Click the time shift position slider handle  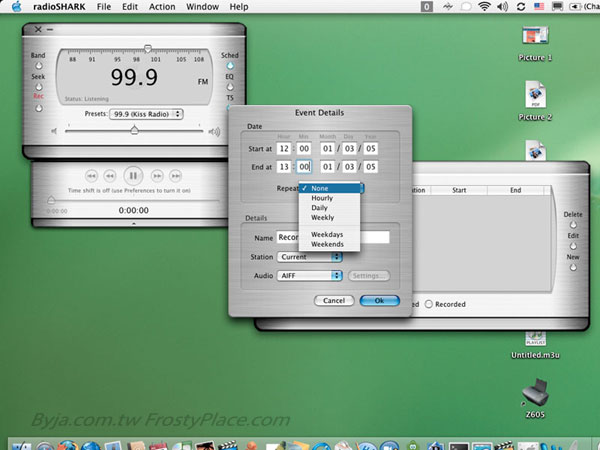51,200
